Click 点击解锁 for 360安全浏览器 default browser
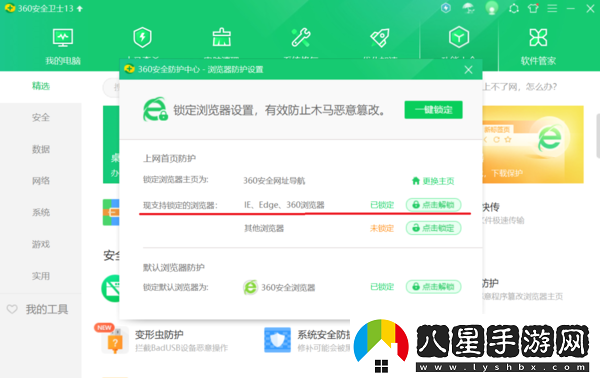The width and height of the screenshot is (600, 378). coord(433,287)
